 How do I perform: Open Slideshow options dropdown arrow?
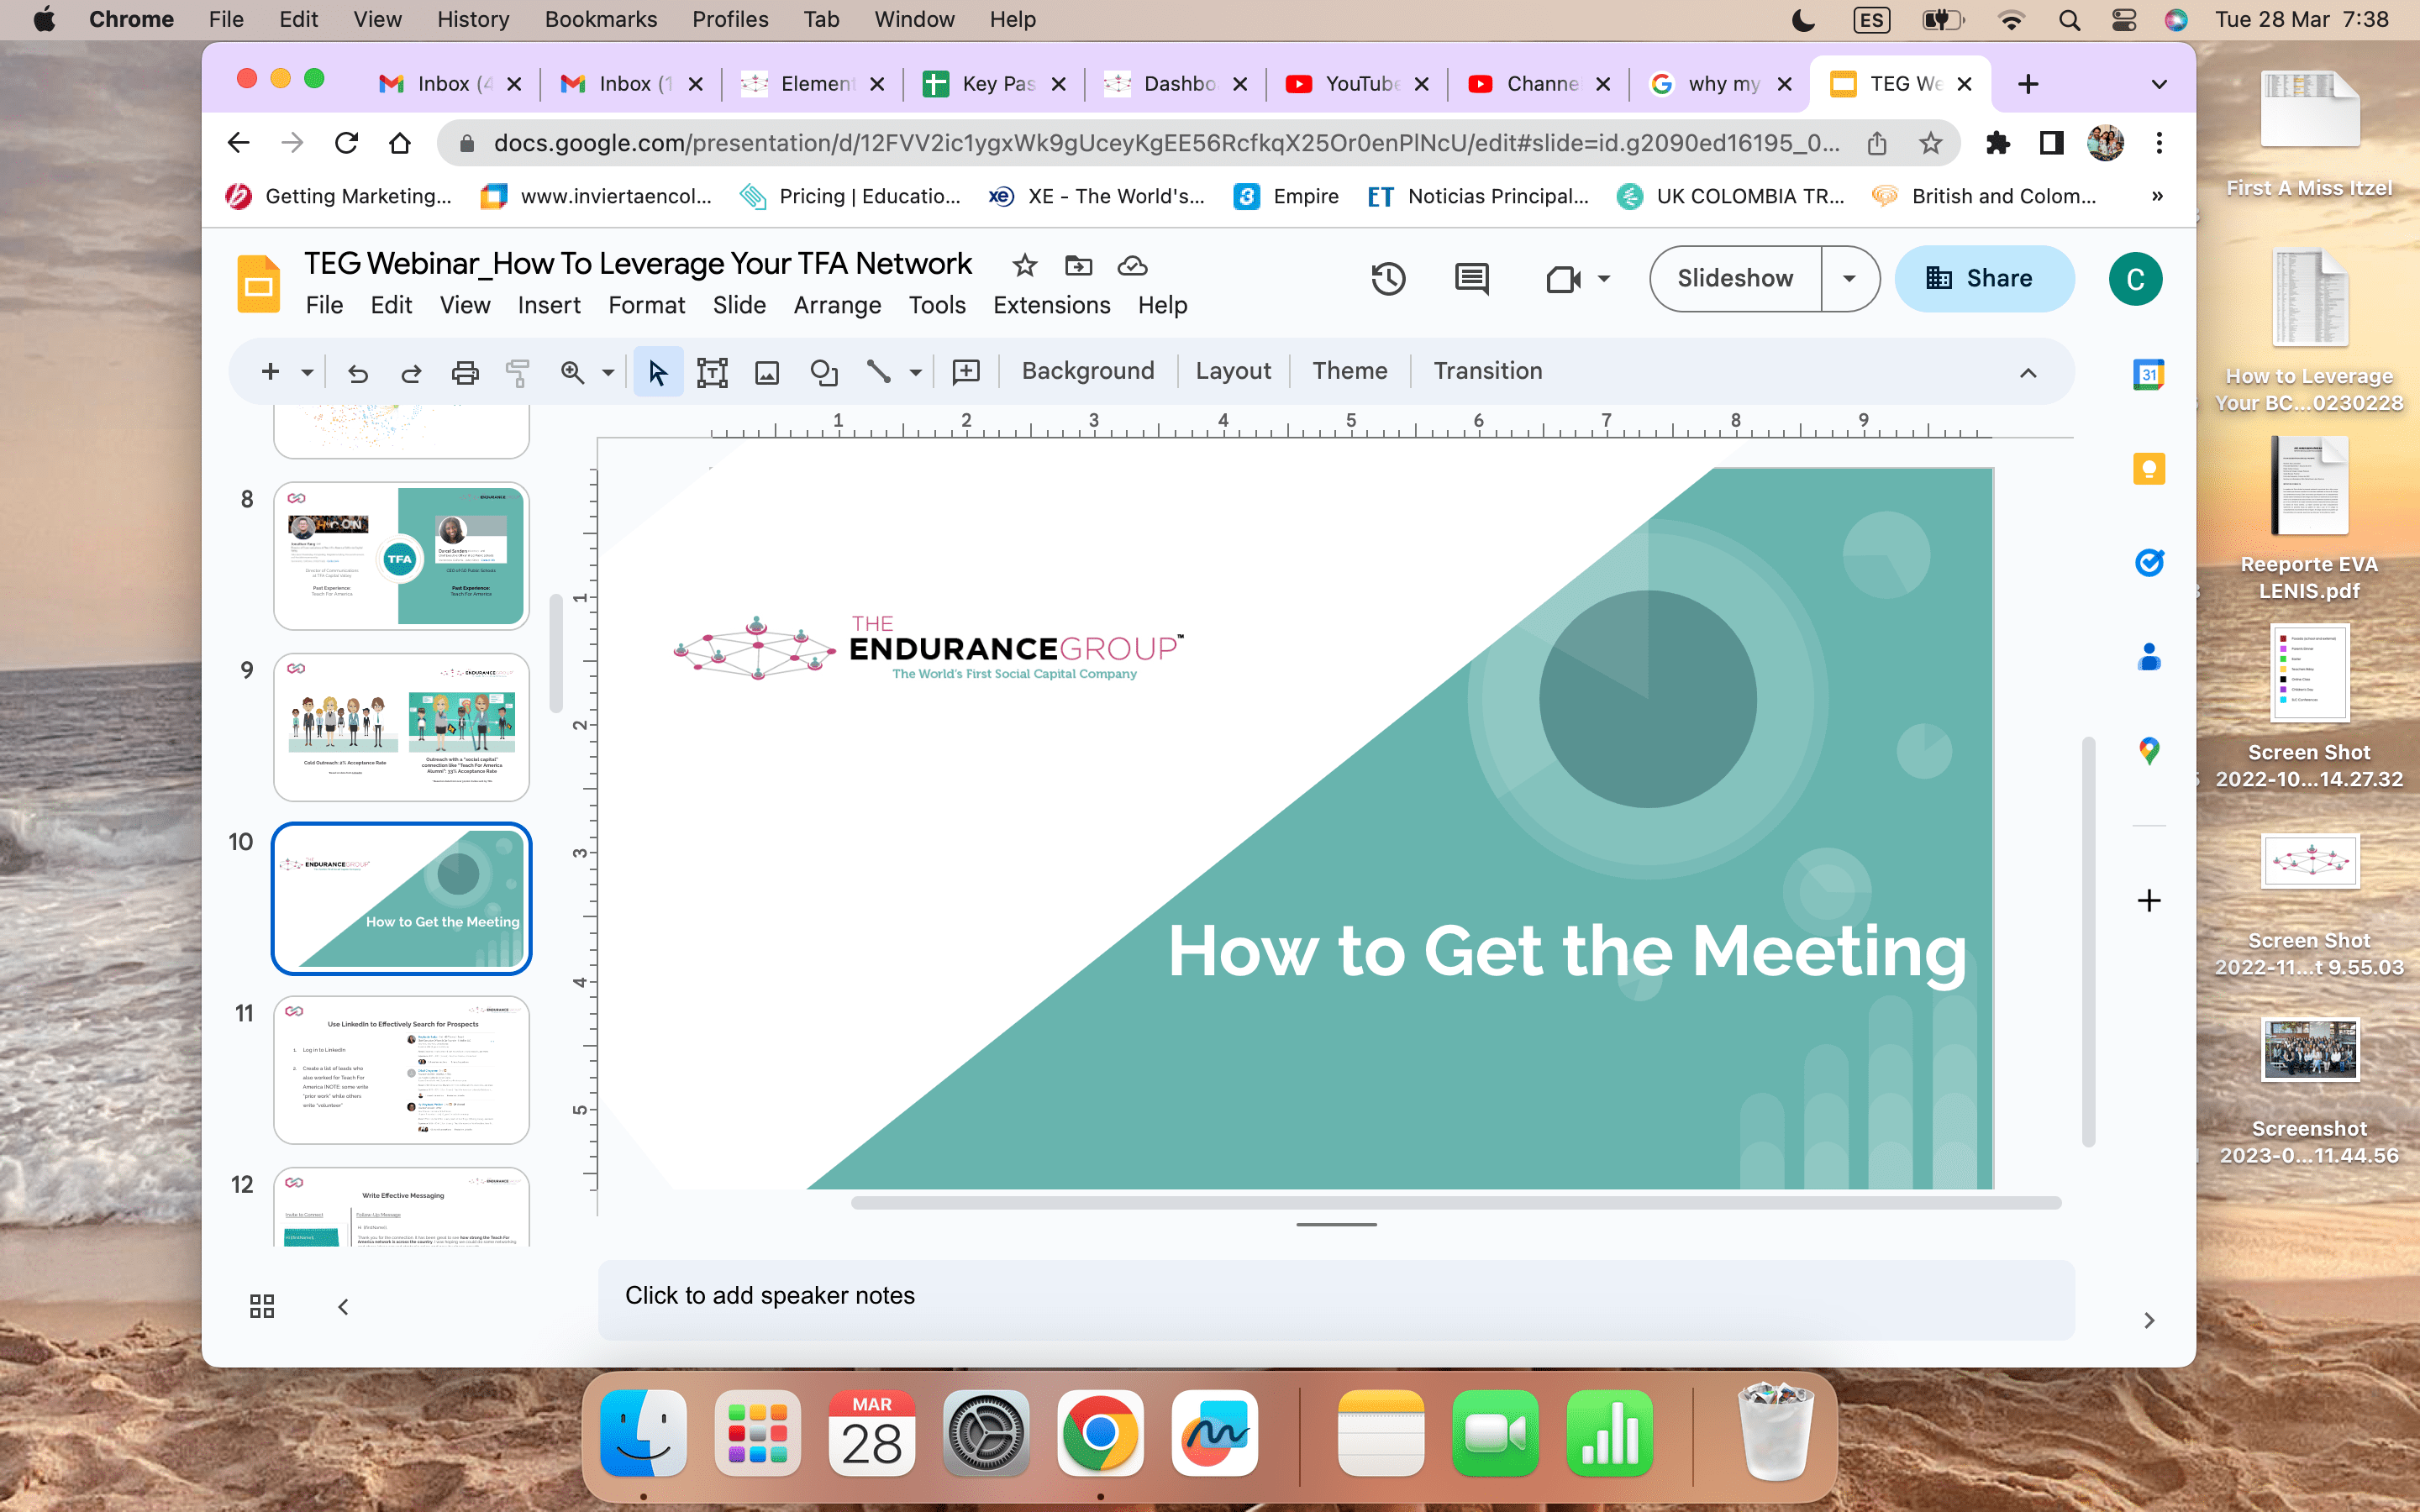pos(1849,278)
